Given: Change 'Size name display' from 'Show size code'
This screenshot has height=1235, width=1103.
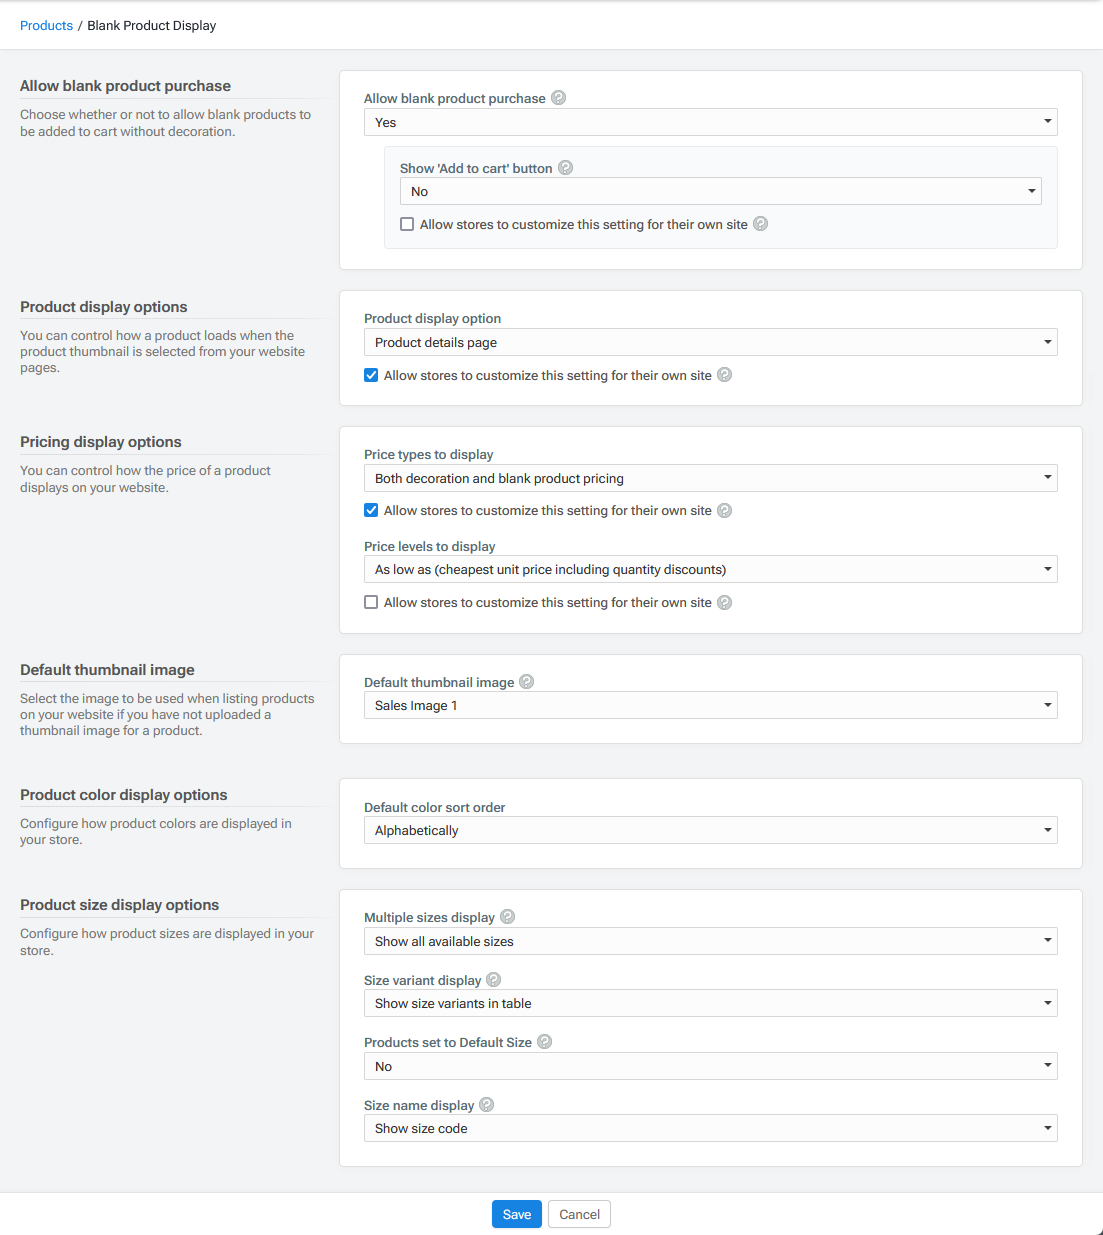Looking at the screenshot, I should (710, 1128).
